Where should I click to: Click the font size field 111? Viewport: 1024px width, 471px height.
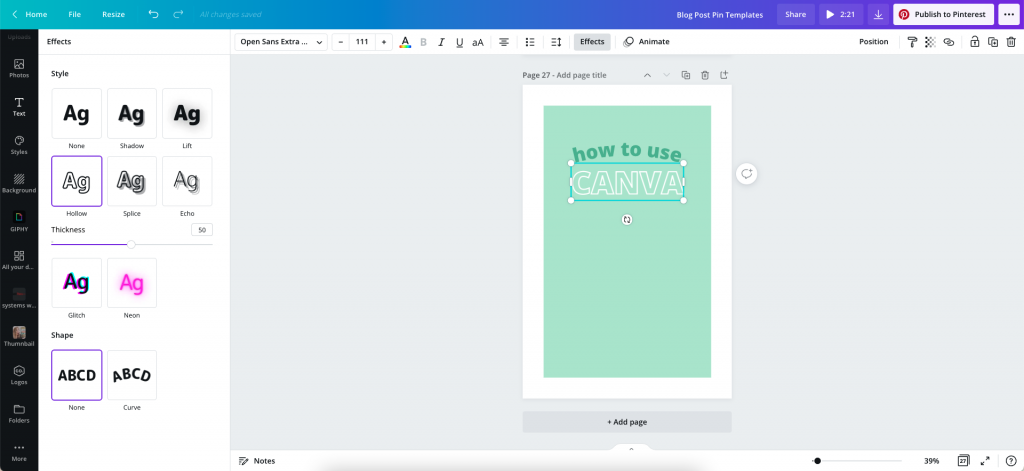(362, 42)
